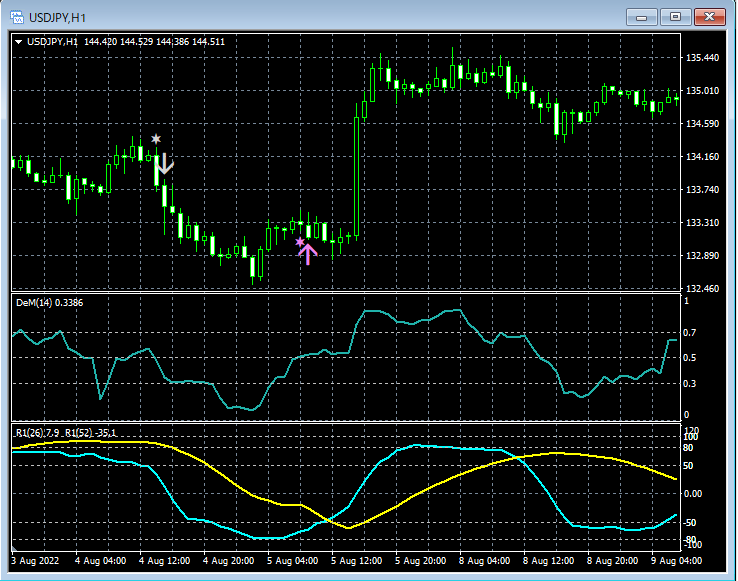Close the USDJPY,H1 chart window

pyautogui.click(x=711, y=16)
